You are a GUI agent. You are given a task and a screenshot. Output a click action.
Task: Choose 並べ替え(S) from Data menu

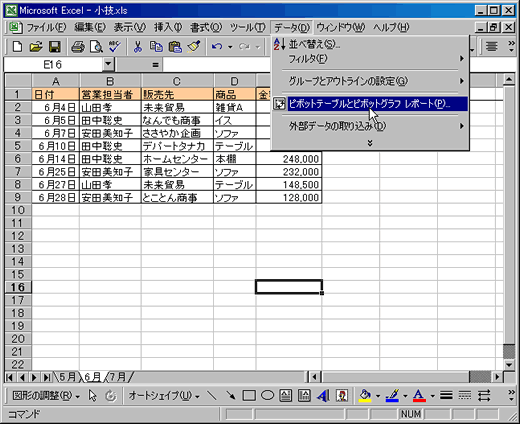[x=370, y=44]
